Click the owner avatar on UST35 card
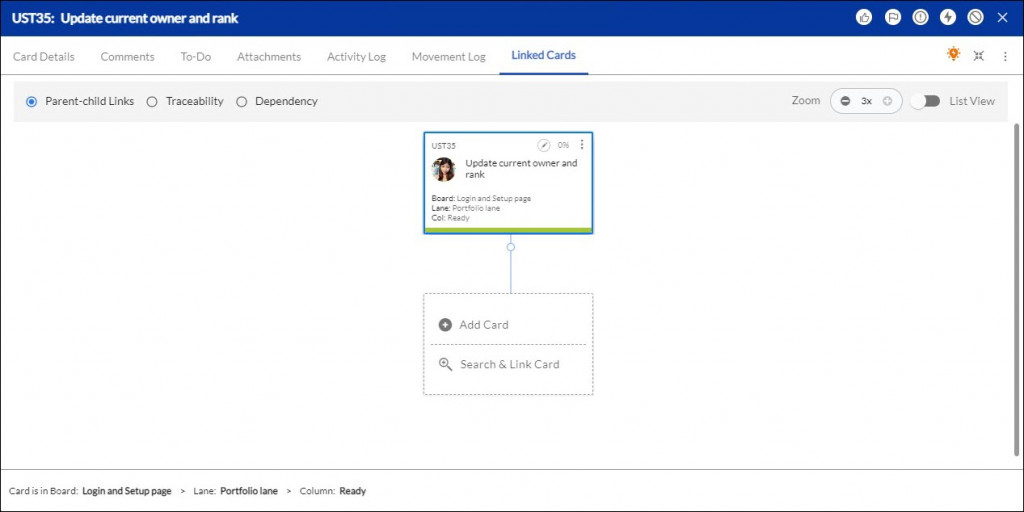 443,169
